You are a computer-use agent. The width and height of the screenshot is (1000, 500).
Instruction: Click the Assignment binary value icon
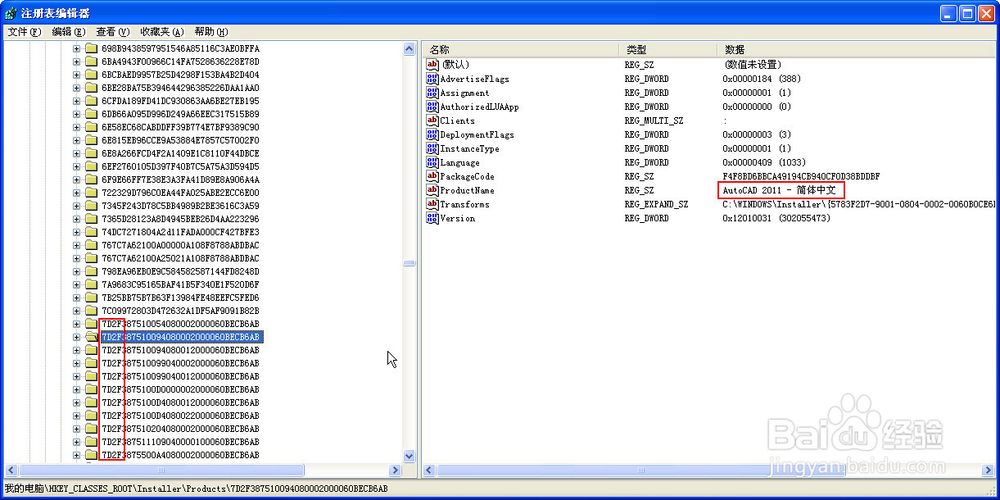pyautogui.click(x=432, y=92)
